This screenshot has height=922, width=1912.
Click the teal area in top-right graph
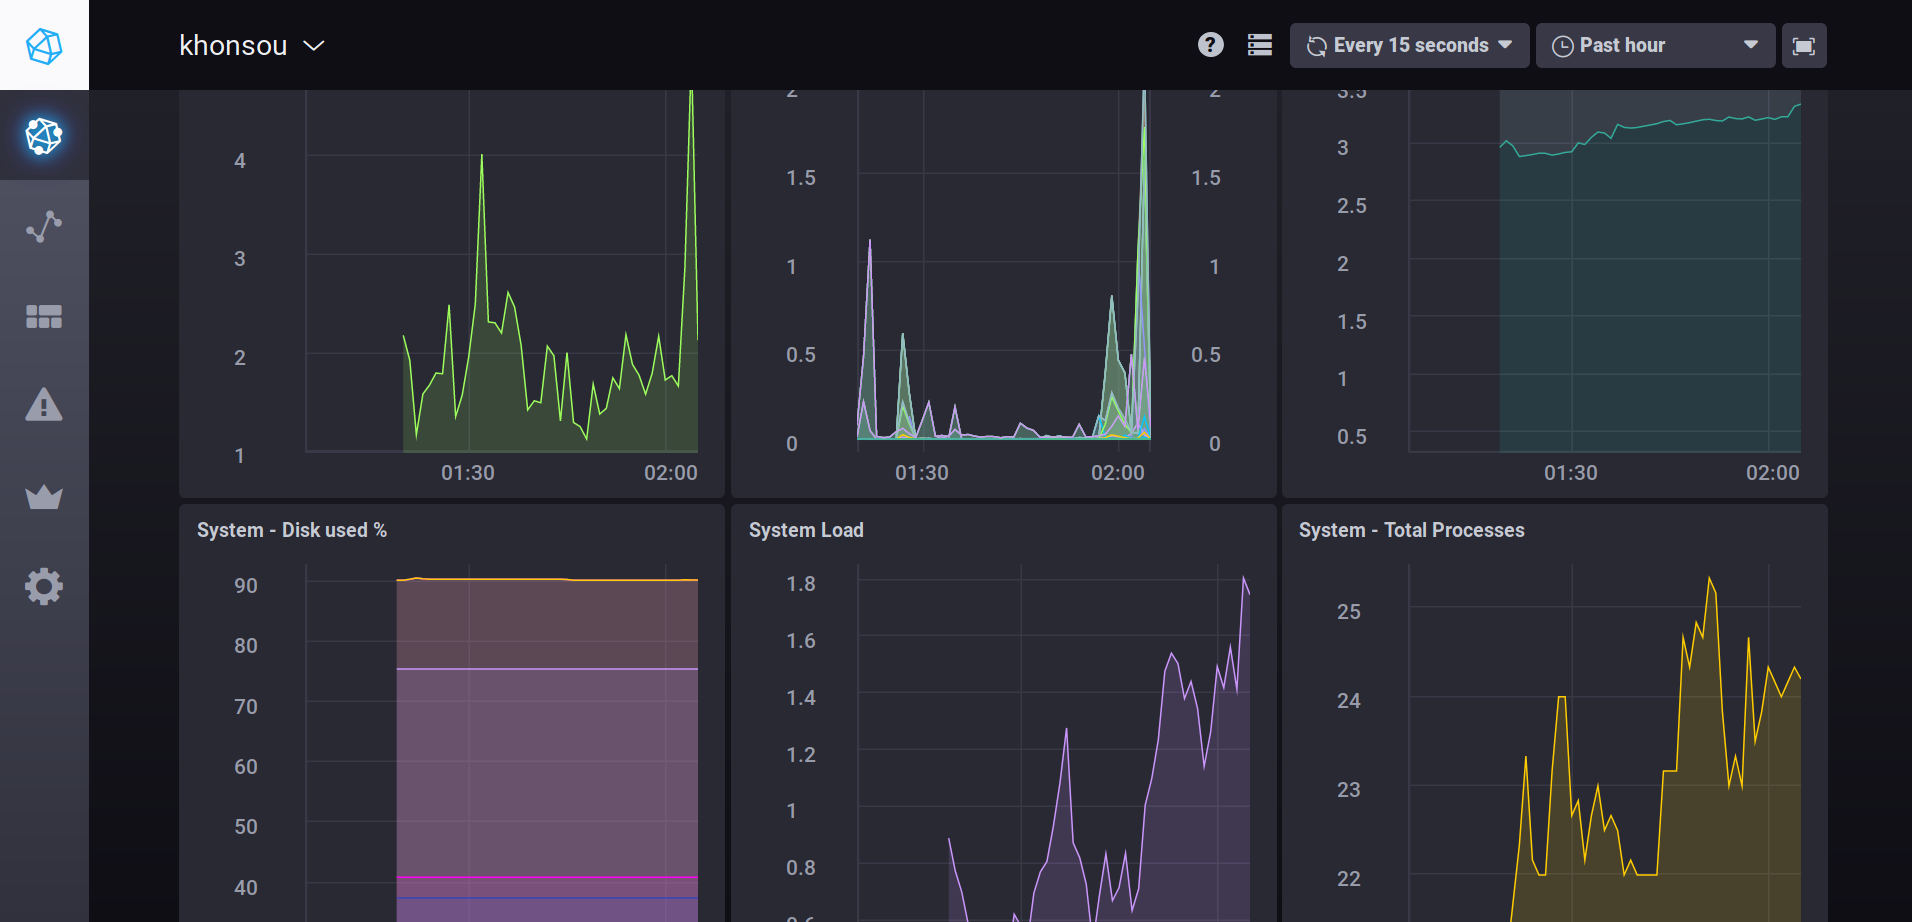tap(1650, 300)
